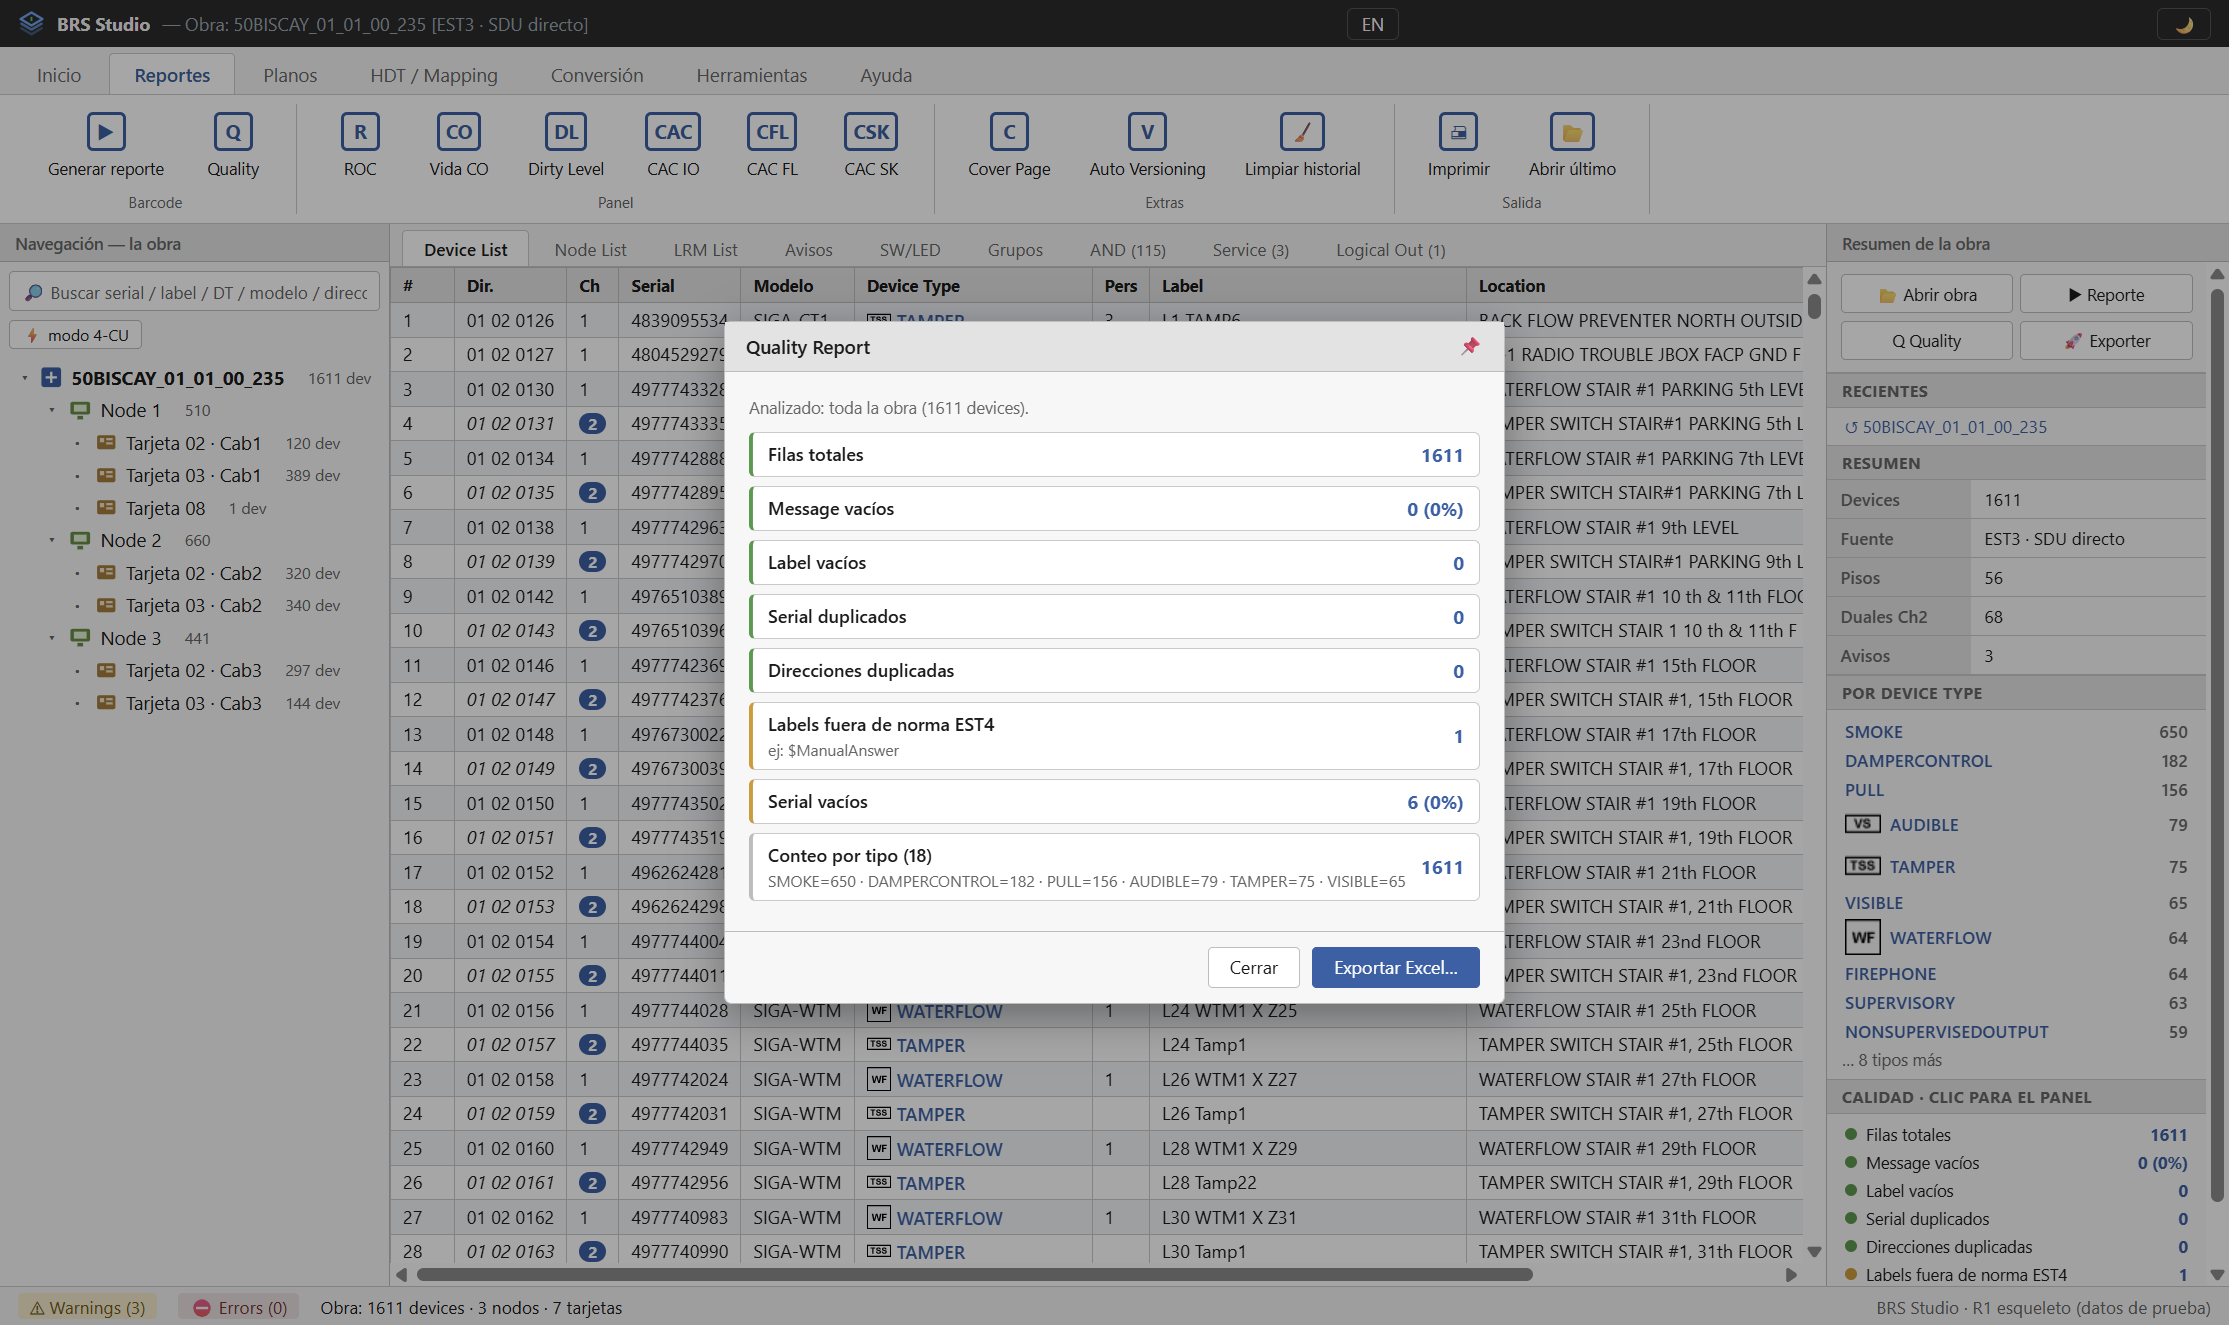Click the Reporte button in summary panel
2229x1325 pixels.
(x=2105, y=295)
